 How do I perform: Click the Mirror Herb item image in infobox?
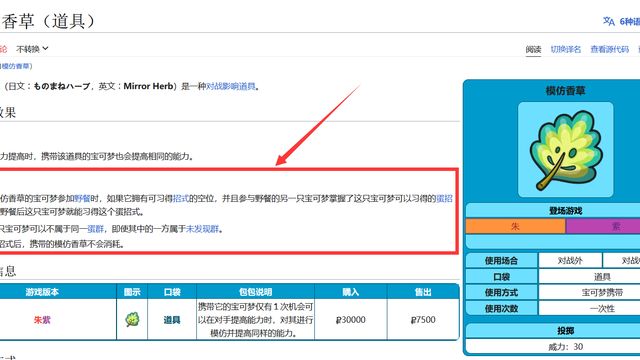[565, 150]
